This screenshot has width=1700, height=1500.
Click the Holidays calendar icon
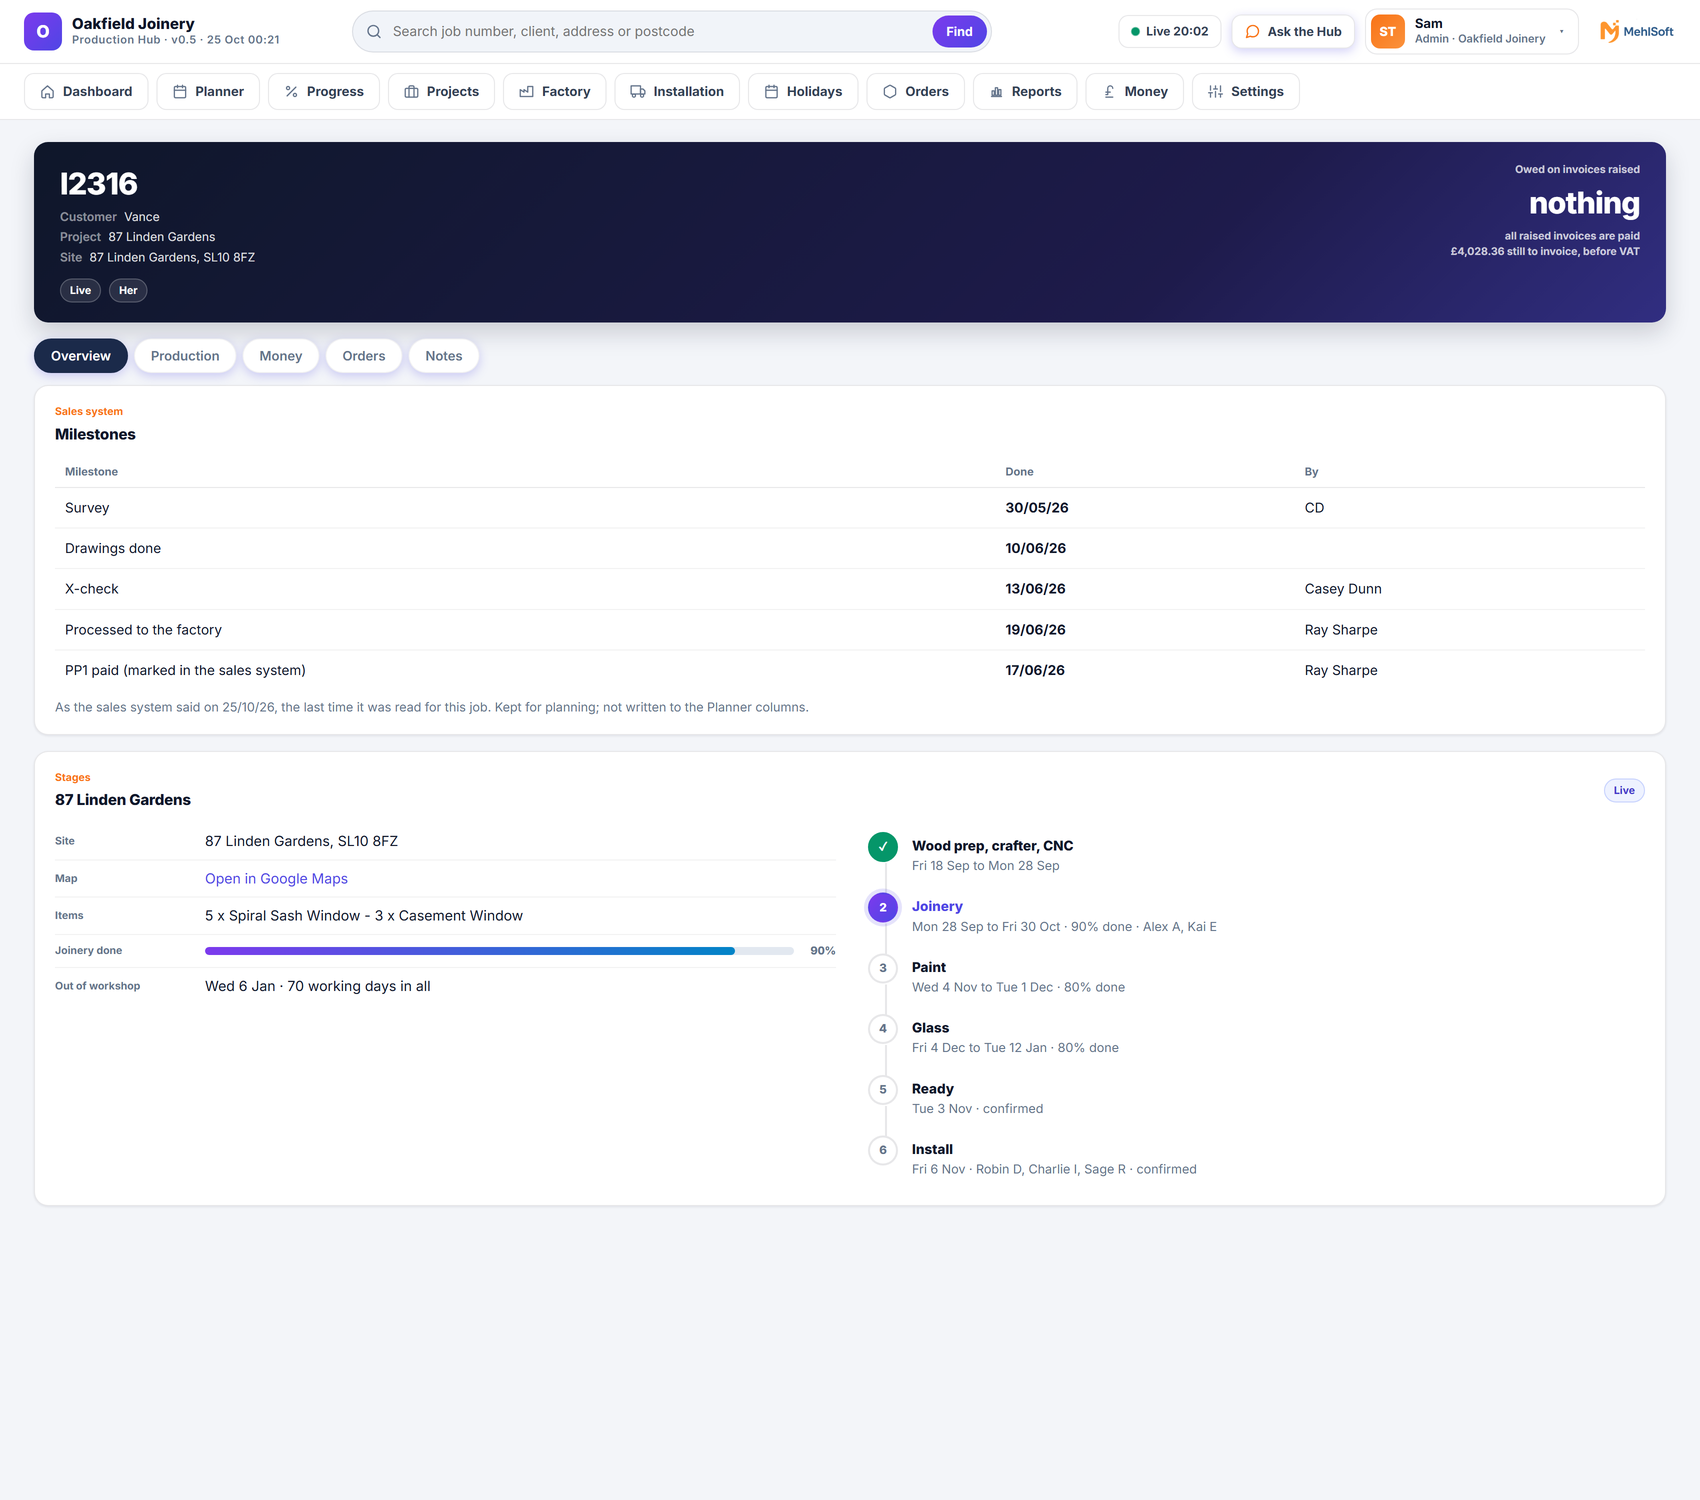[x=771, y=92]
